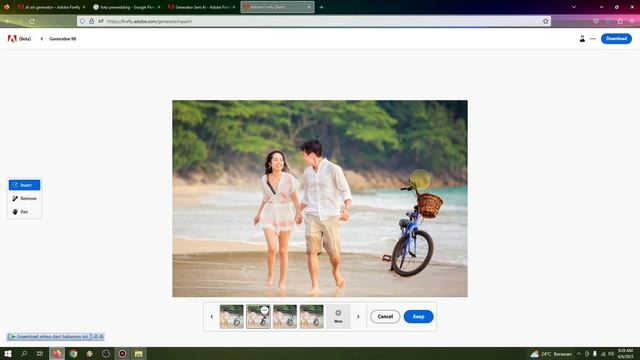640x360 pixels.
Task: Click the padlock site info icon
Action: pyautogui.click(x=91, y=21)
